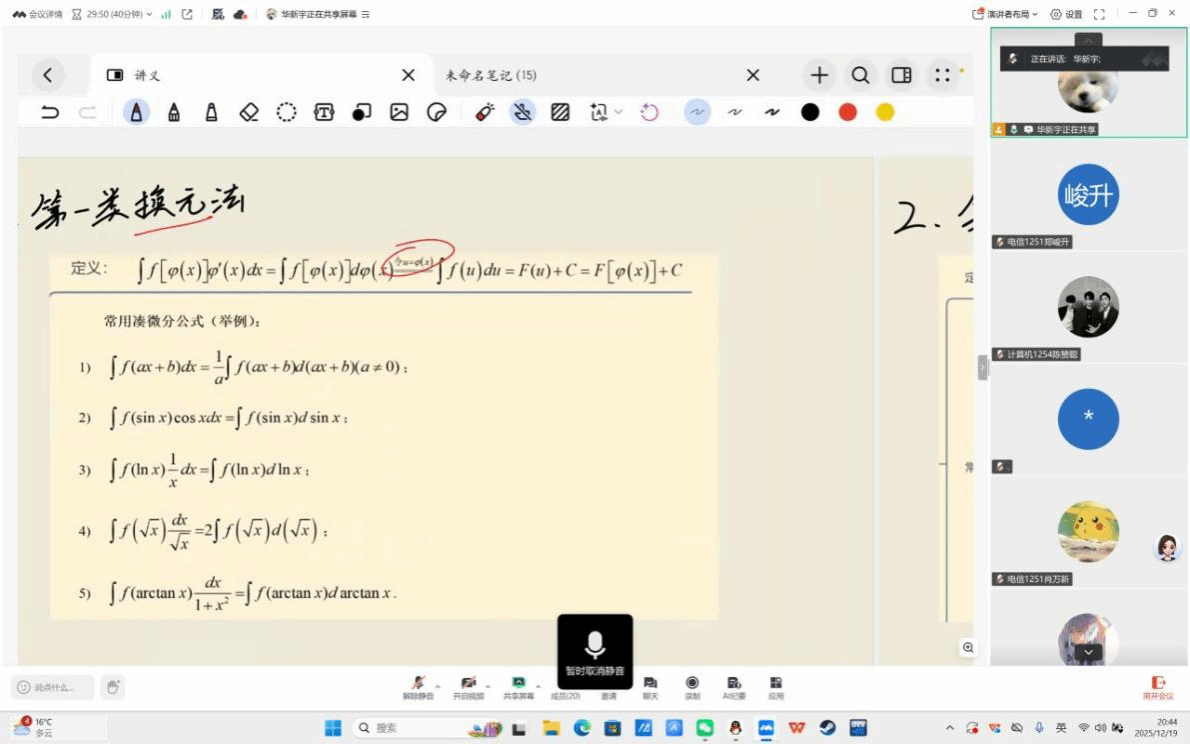Screen dimensions: 1190x744
Task: Select the 讲义 tab
Action: coord(147,75)
